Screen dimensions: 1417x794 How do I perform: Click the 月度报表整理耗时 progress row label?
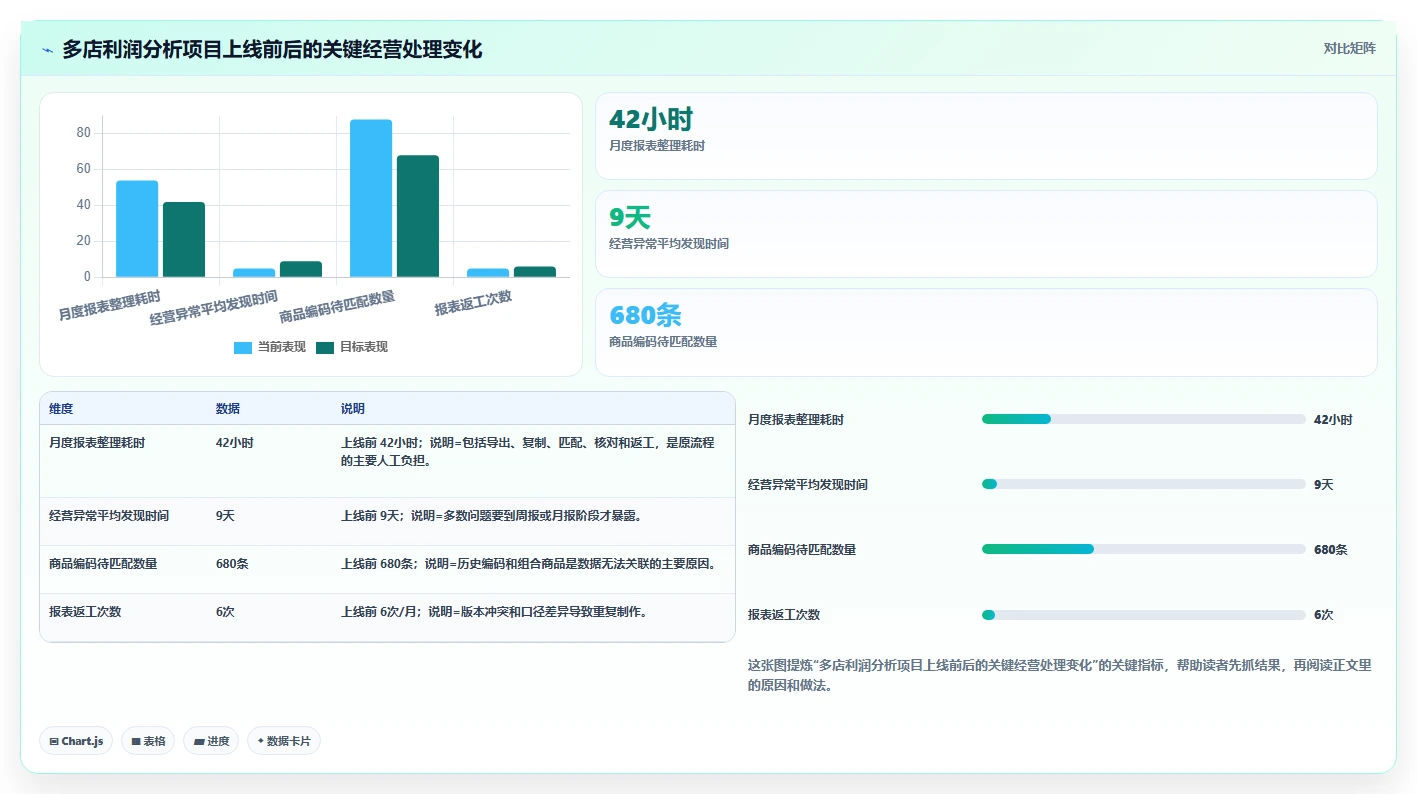796,420
